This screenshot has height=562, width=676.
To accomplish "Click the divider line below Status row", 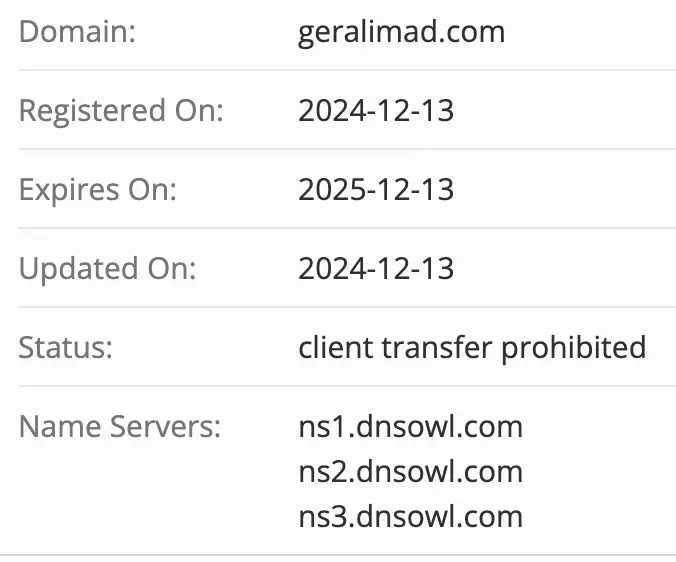I will pyautogui.click(x=338, y=386).
